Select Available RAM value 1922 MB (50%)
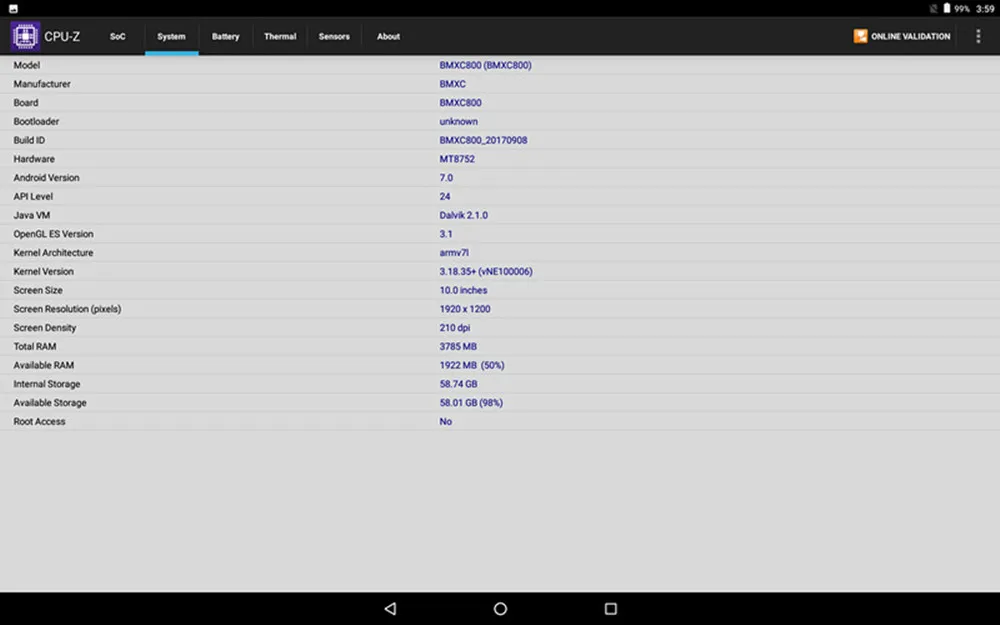This screenshot has width=1000, height=625. tap(472, 365)
